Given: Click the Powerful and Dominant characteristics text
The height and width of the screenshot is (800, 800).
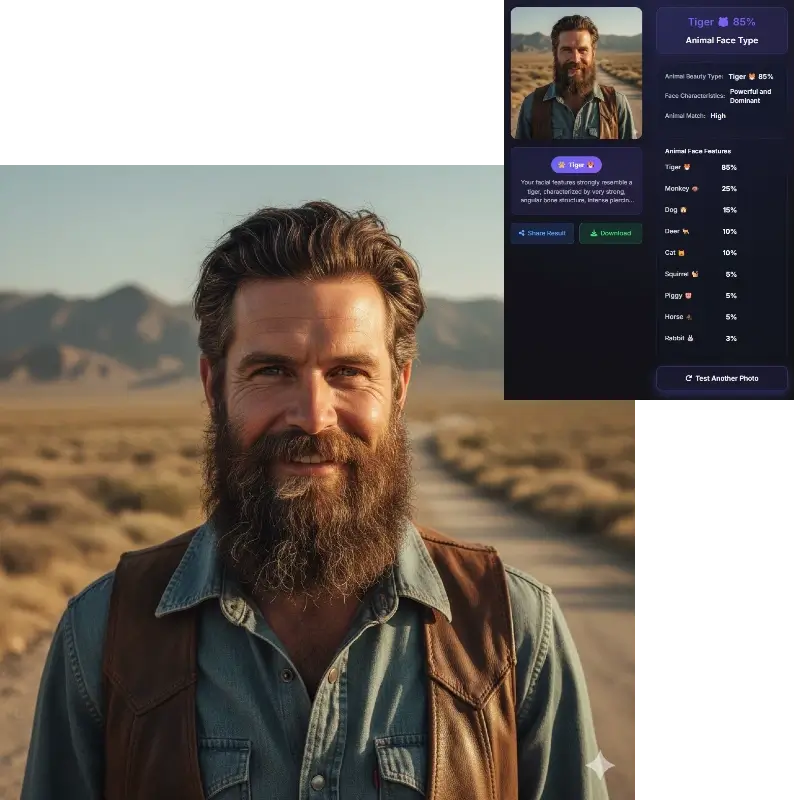Looking at the screenshot, I should [750, 95].
